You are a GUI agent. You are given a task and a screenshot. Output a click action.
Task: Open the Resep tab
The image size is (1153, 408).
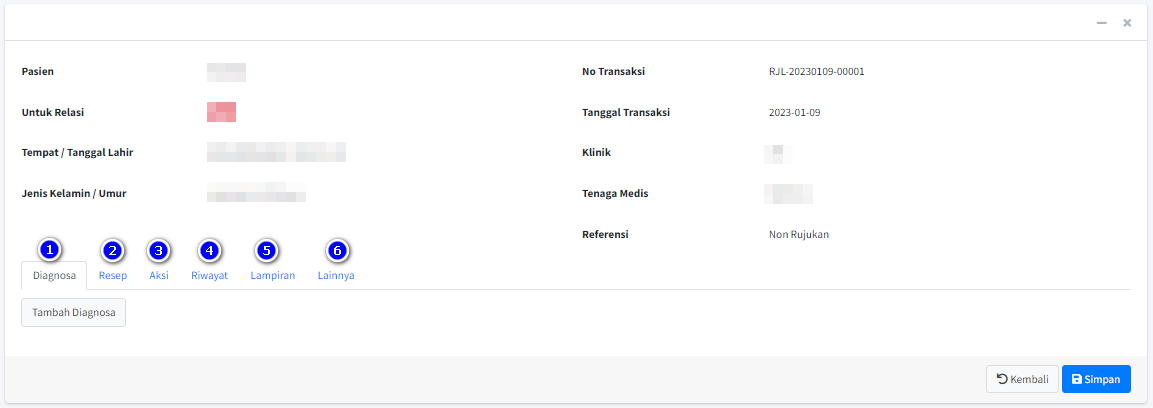[112, 276]
